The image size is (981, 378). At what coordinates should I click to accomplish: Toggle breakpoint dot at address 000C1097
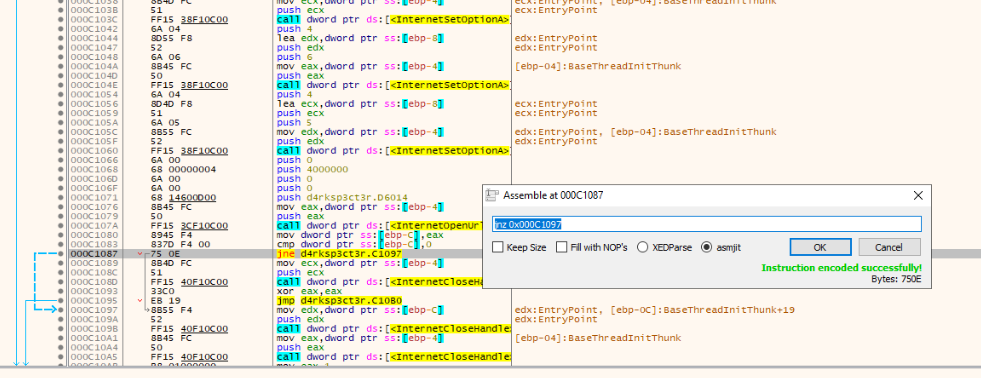61,310
